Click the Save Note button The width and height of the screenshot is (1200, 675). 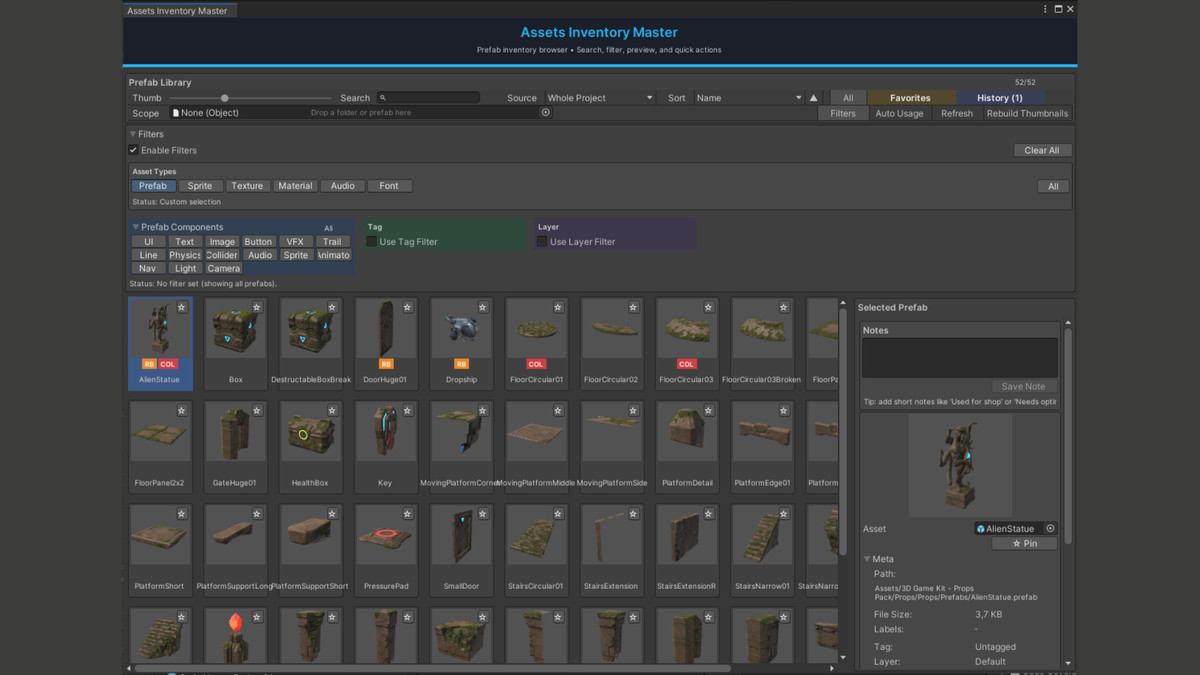pos(1023,386)
